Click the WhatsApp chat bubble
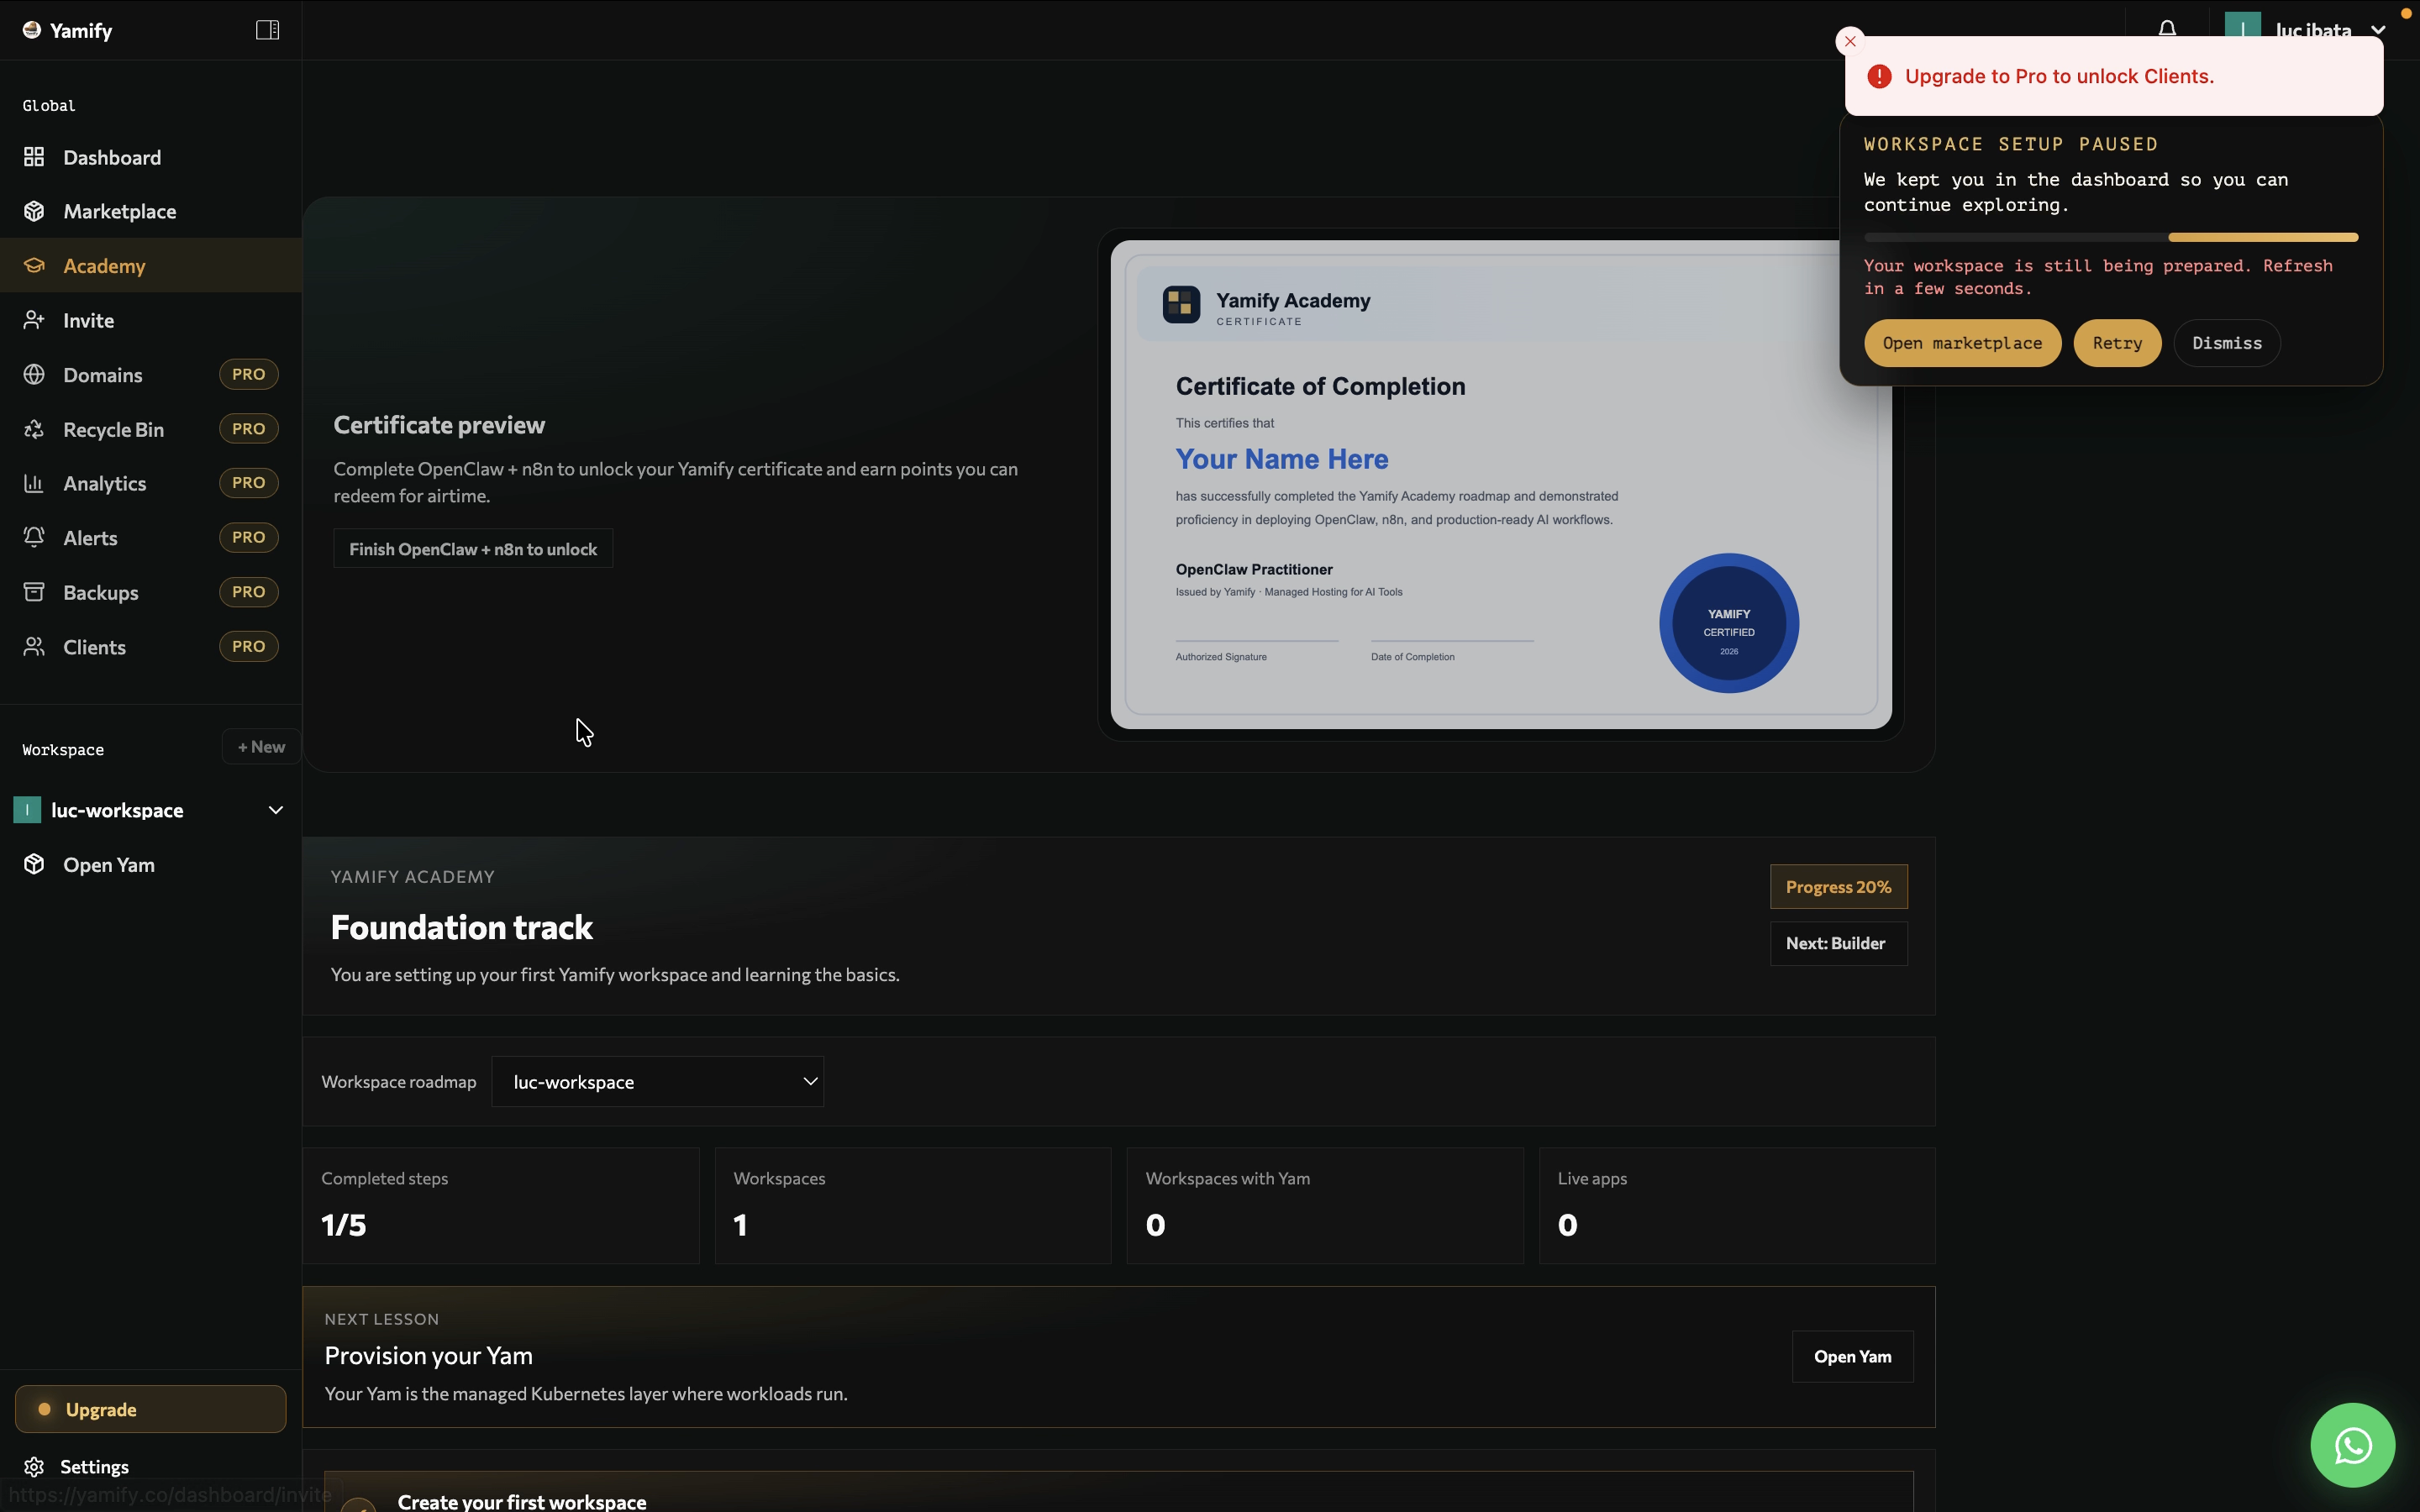The height and width of the screenshot is (1512, 2420). click(2352, 1444)
